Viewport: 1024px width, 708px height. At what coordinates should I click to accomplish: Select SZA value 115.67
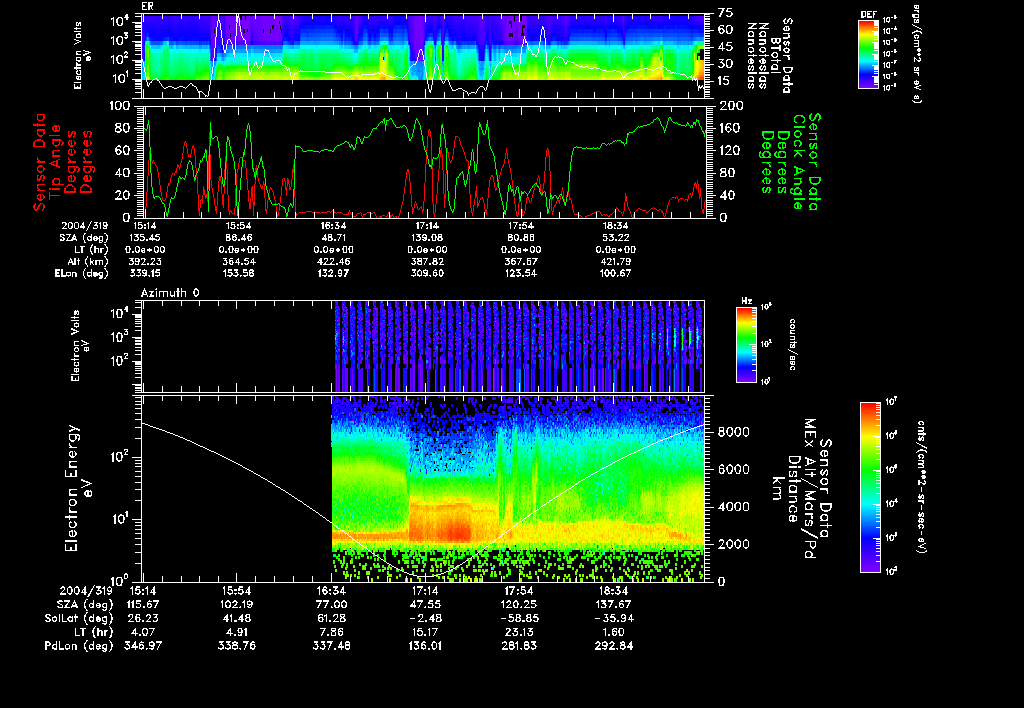pos(142,604)
